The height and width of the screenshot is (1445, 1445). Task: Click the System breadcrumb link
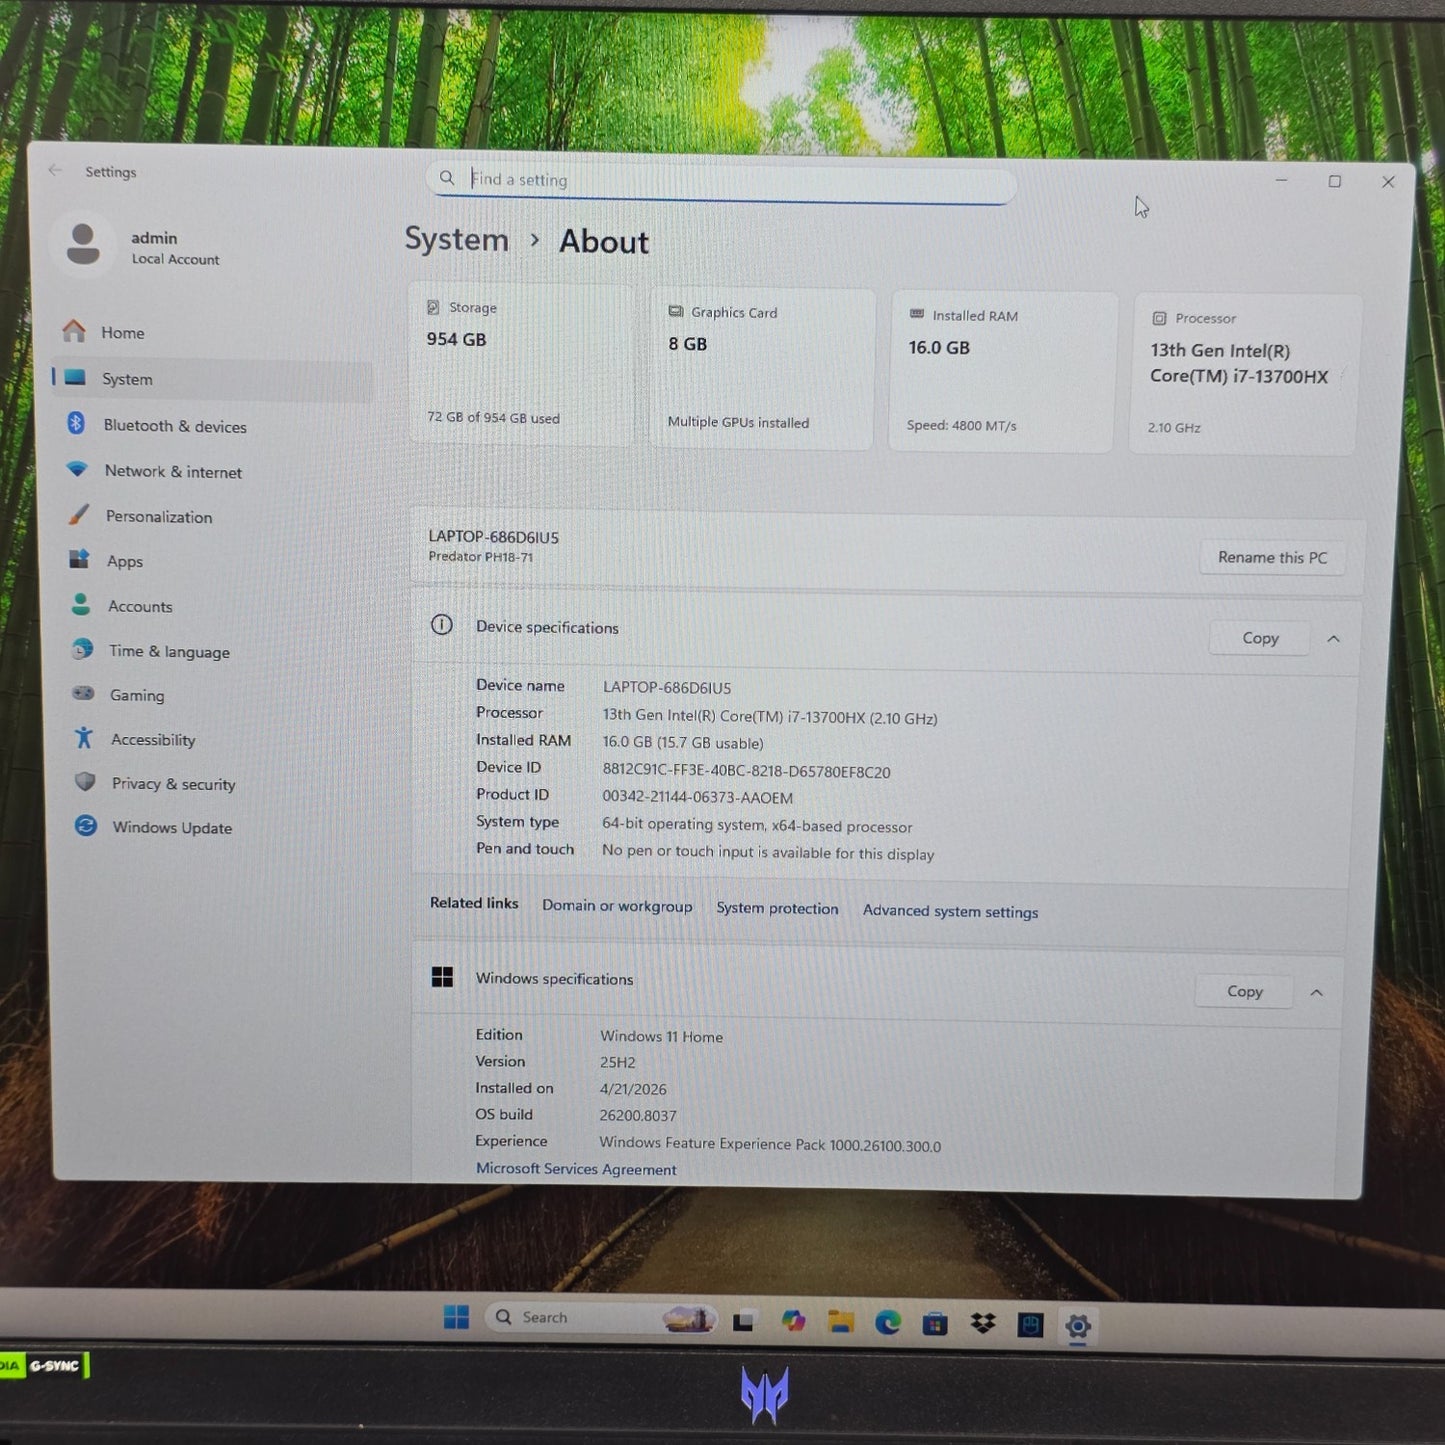pos(457,239)
